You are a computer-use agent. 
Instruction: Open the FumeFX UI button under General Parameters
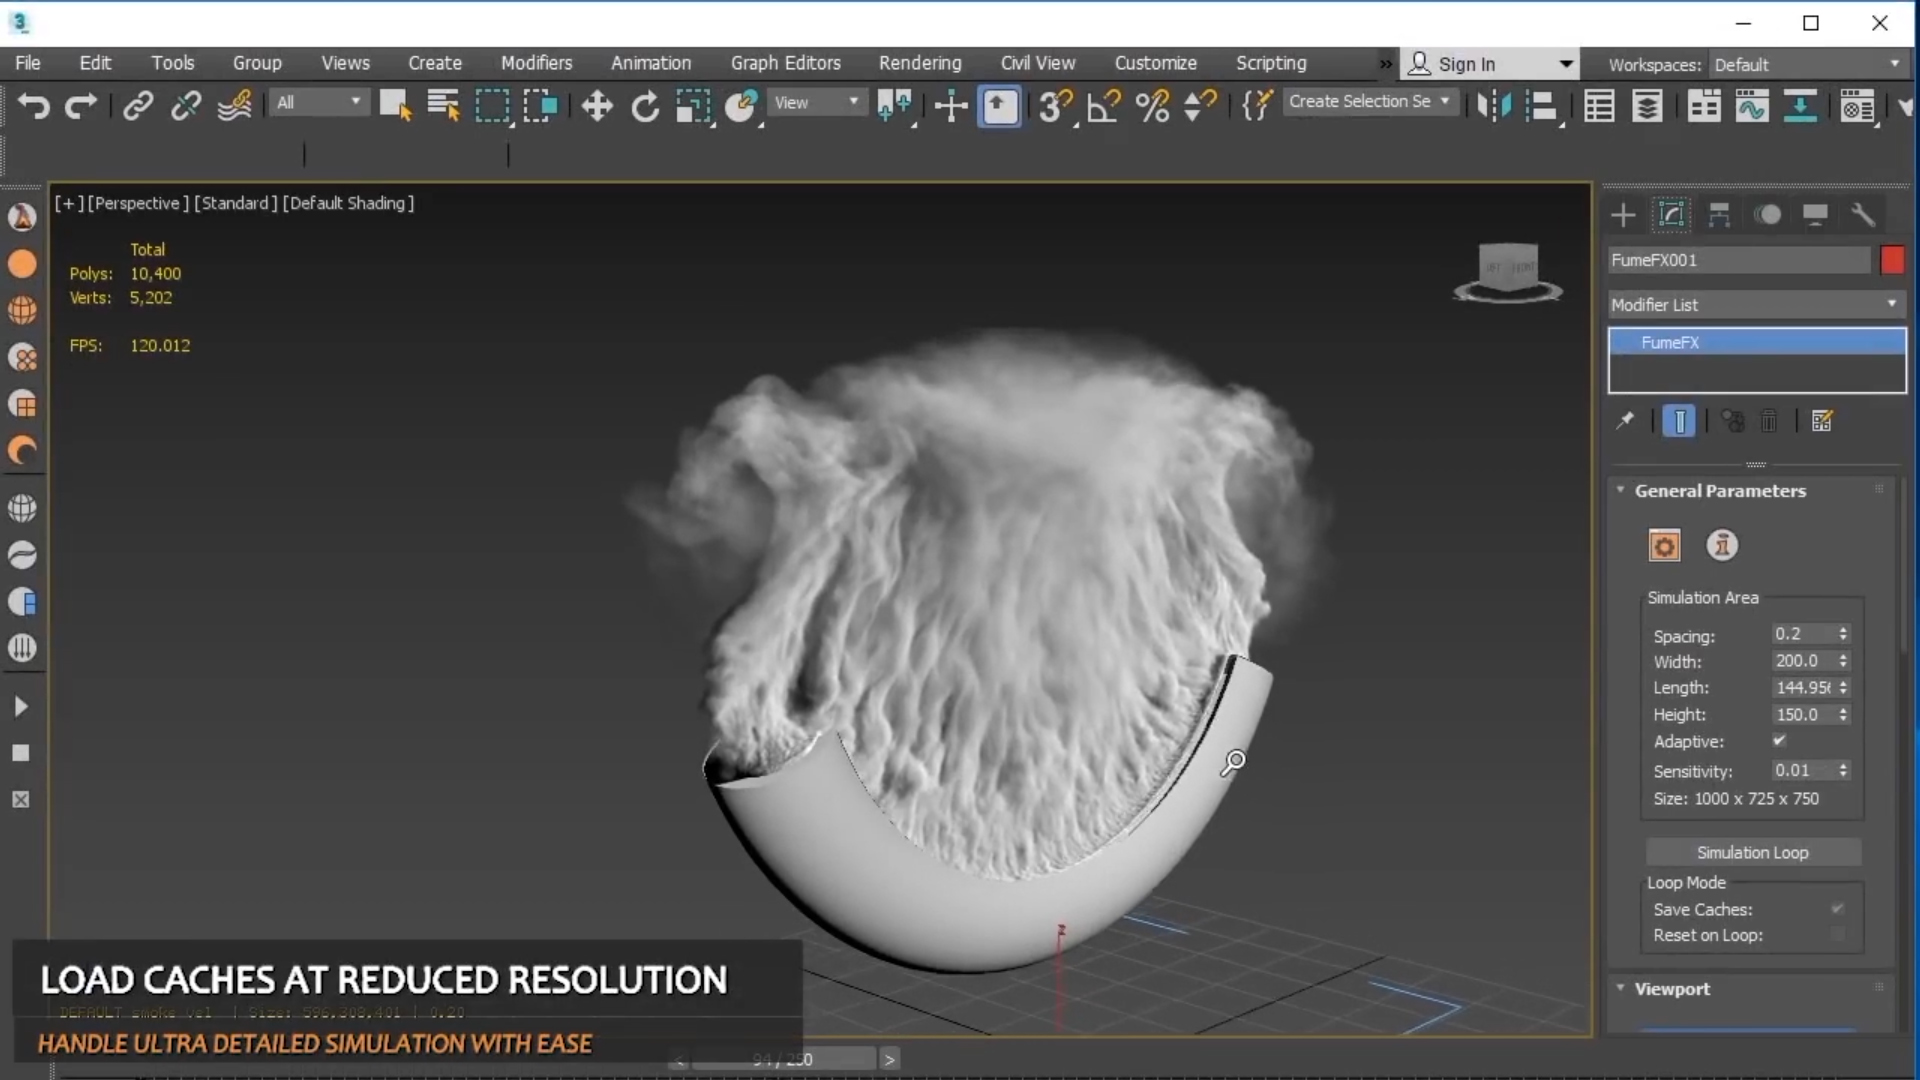tap(1664, 546)
